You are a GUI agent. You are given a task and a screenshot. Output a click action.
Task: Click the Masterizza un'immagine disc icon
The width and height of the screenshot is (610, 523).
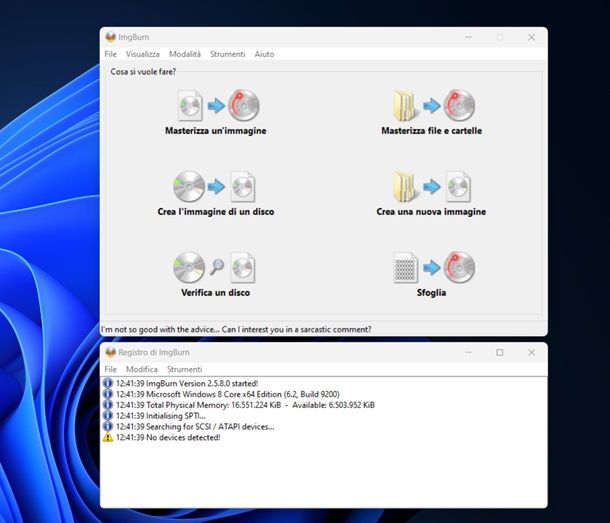pyautogui.click(x=244, y=105)
